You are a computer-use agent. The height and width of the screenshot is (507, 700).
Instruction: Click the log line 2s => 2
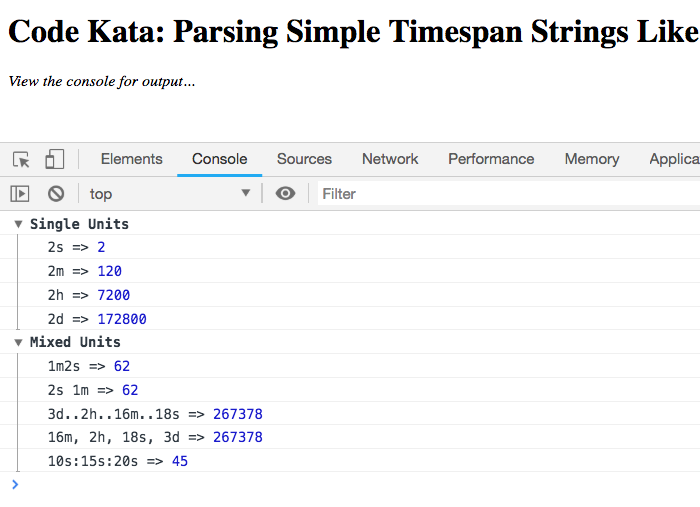click(350, 247)
